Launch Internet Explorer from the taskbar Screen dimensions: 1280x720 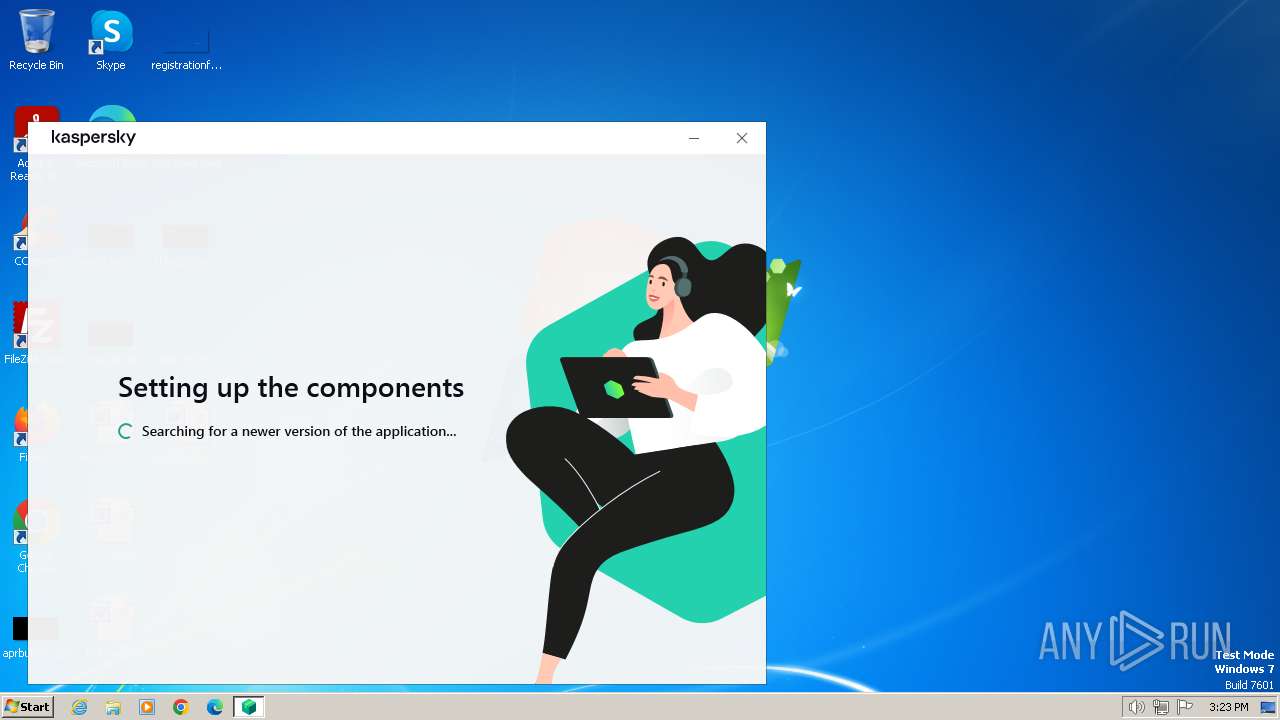click(80, 707)
